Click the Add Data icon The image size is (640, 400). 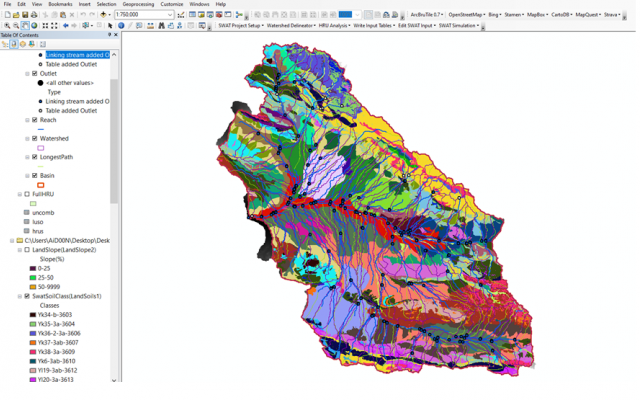coord(103,15)
